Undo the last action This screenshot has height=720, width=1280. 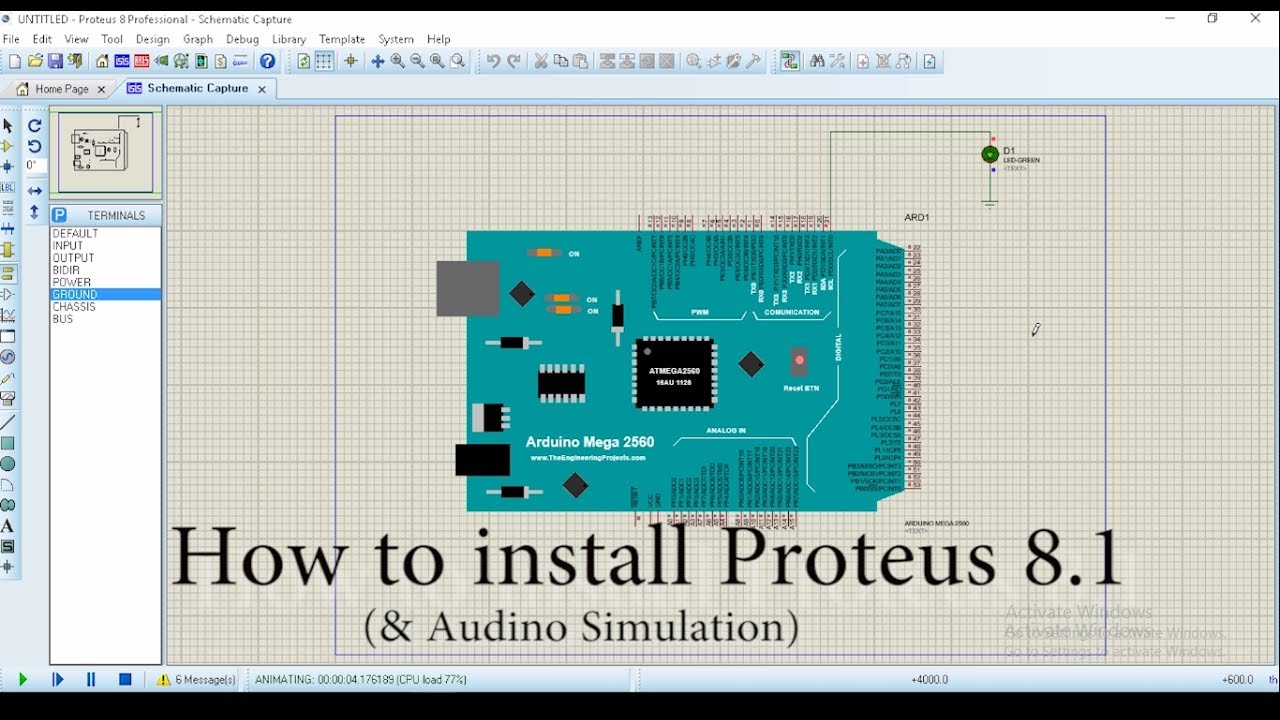click(493, 61)
